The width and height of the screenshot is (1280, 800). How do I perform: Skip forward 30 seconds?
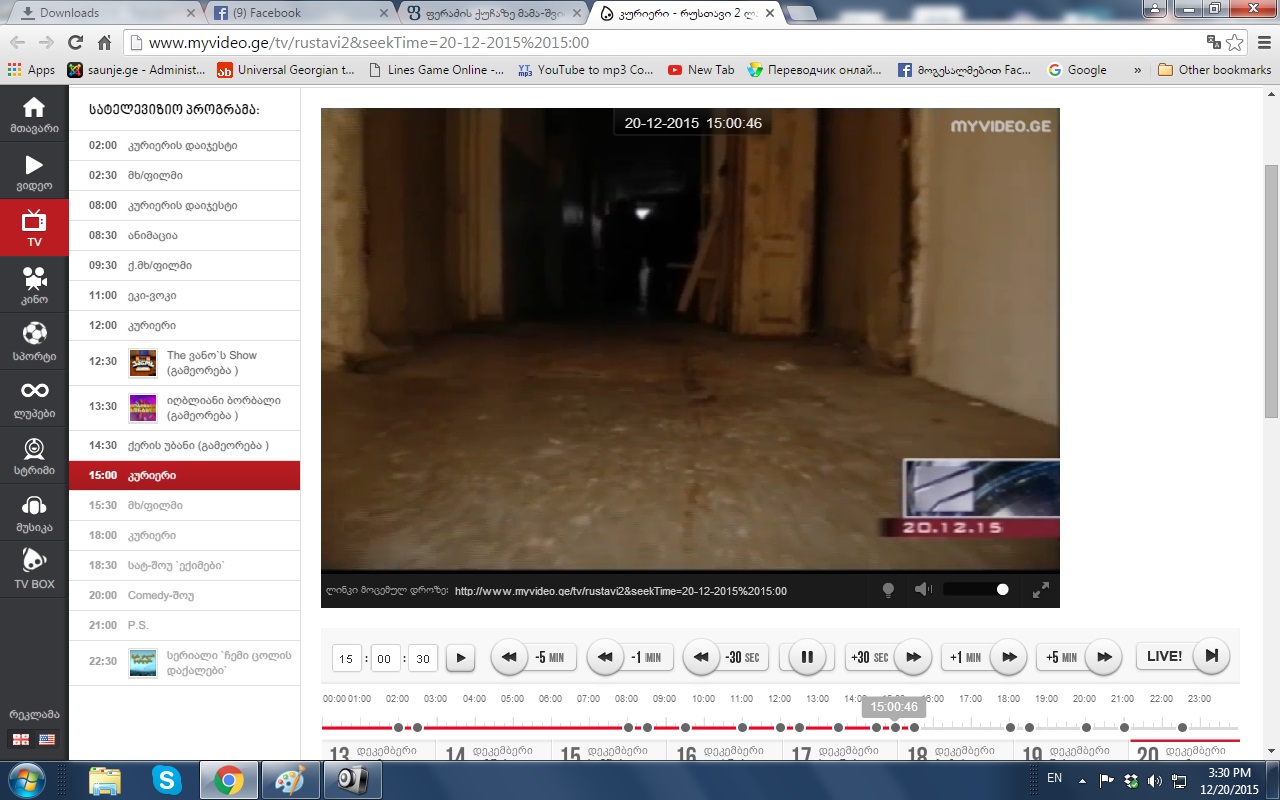(x=888, y=657)
